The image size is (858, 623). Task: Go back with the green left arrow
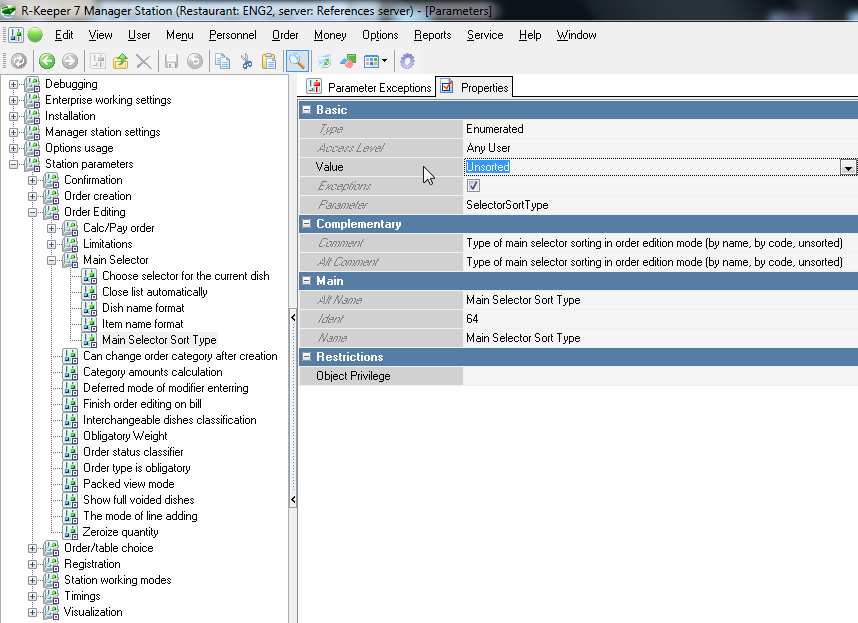pos(47,61)
